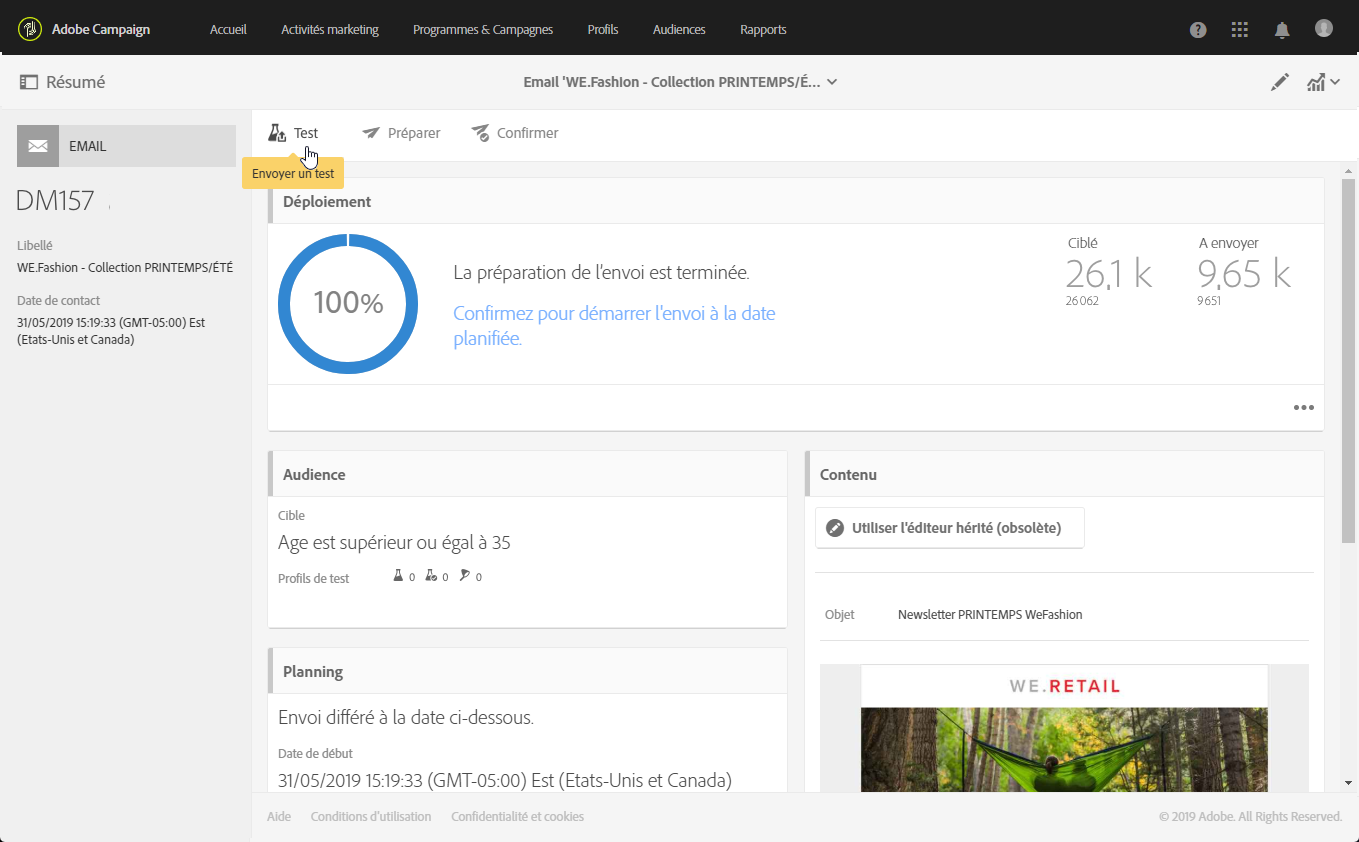The height and width of the screenshot is (842, 1359).
Task: Open Conditions d'utilisation footer link
Action: coord(371,817)
